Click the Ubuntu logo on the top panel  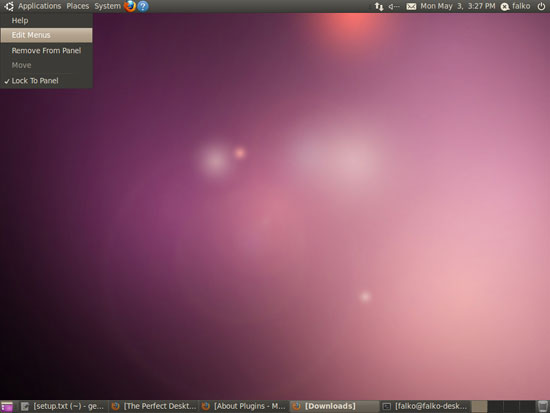[x=9, y=6]
